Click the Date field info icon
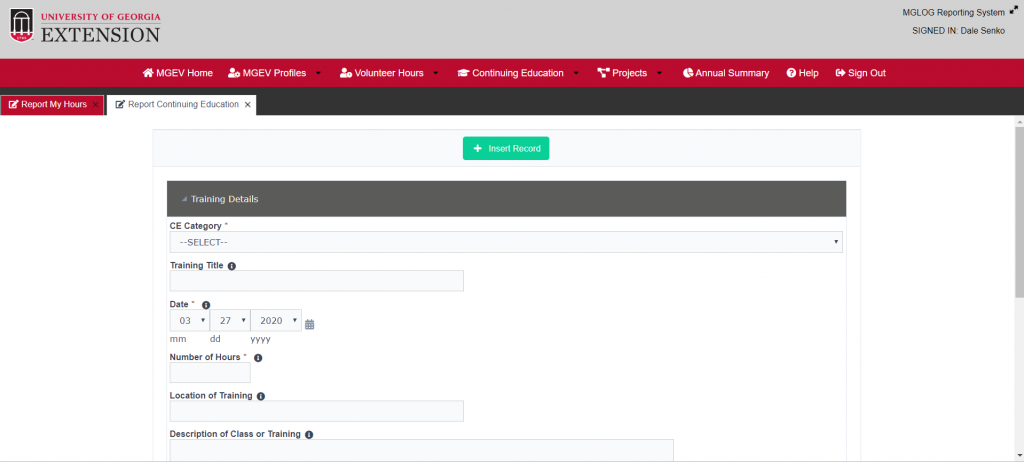This screenshot has height=462, width=1024. click(206, 305)
